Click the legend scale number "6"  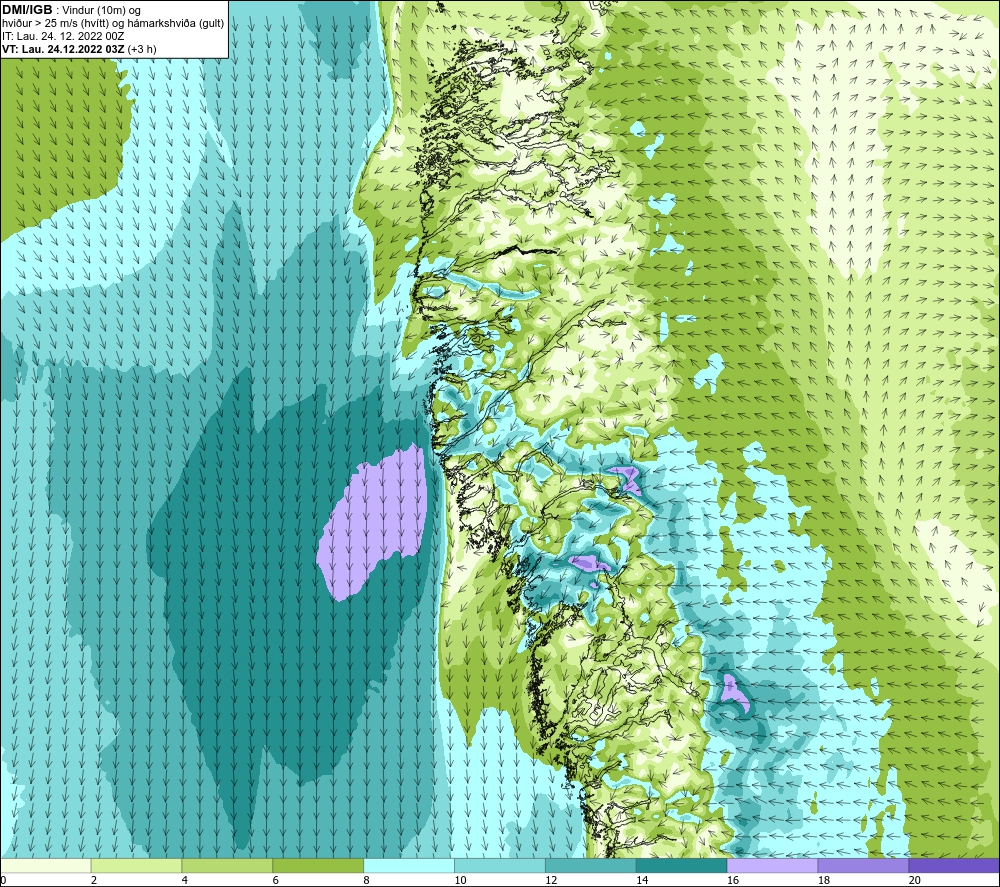(x=276, y=880)
